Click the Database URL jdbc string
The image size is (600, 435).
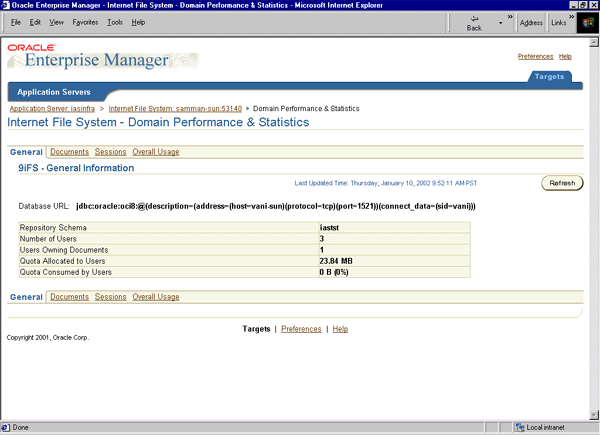(276, 206)
